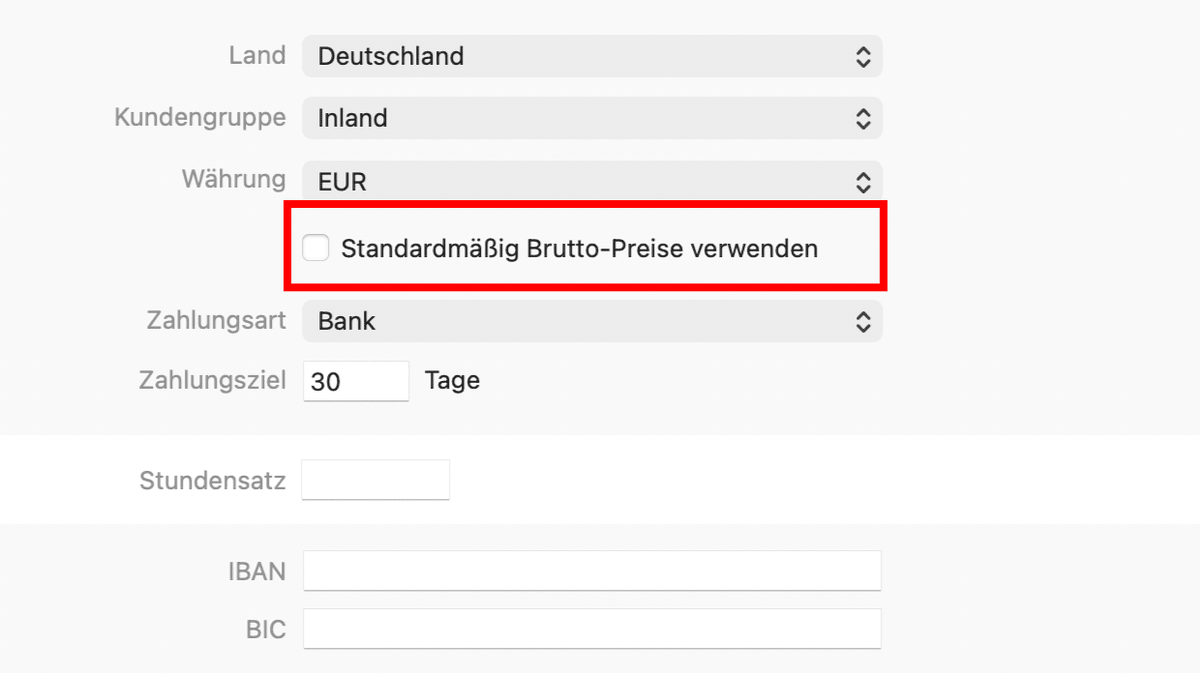Click the chevron arrows of Währung dropdown

click(x=863, y=182)
